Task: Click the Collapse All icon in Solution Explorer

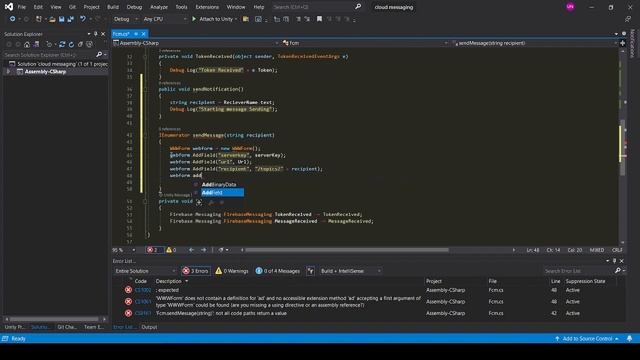Action: pyautogui.click(x=80, y=44)
